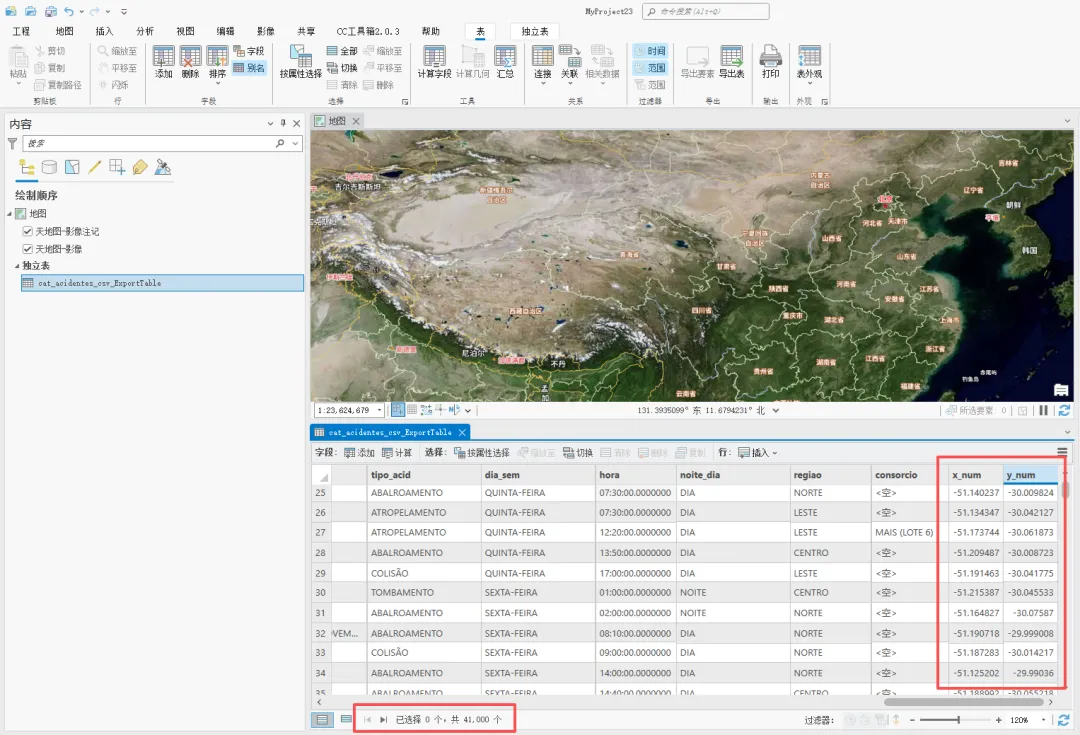Click the 排序 sort fields icon
Image resolution: width=1080 pixels, height=735 pixels.
[218, 62]
